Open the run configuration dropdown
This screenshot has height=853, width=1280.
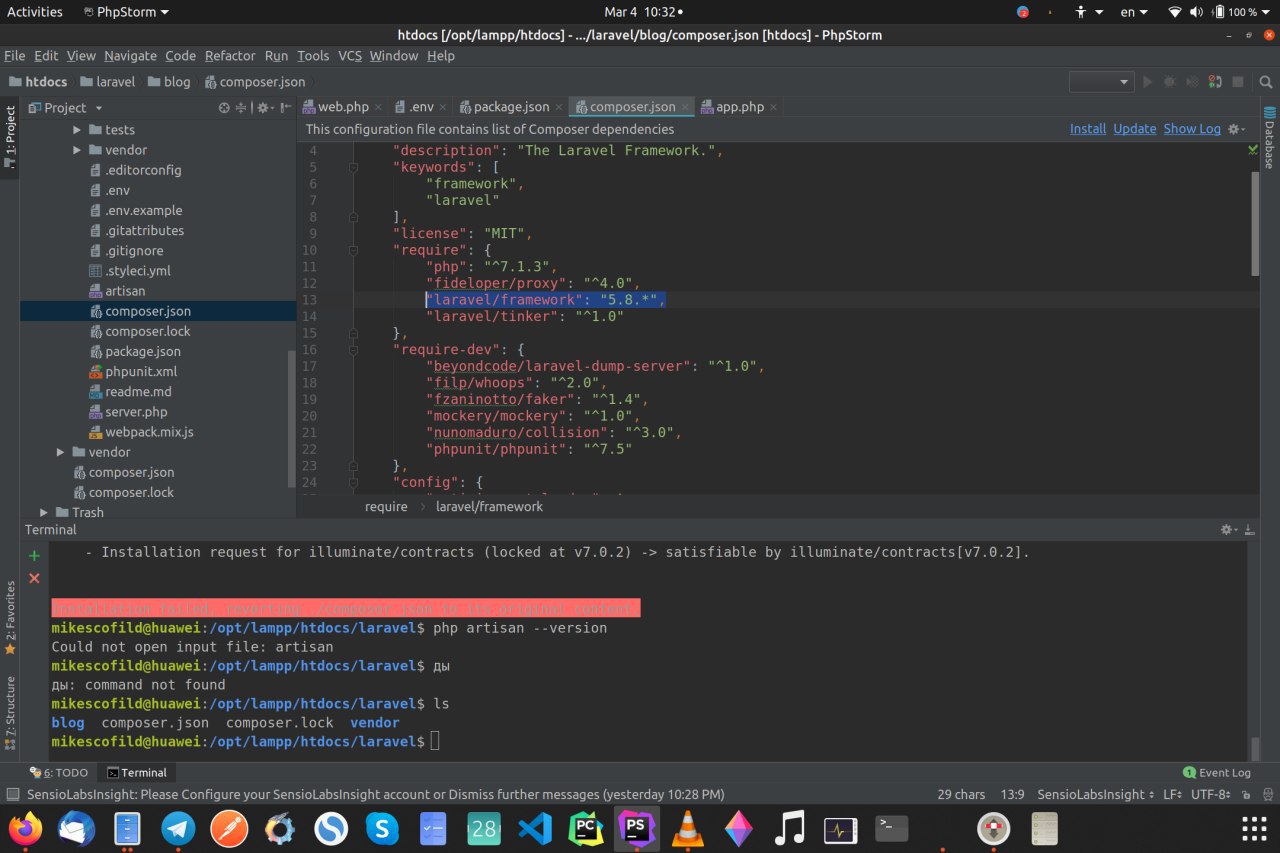point(1101,82)
